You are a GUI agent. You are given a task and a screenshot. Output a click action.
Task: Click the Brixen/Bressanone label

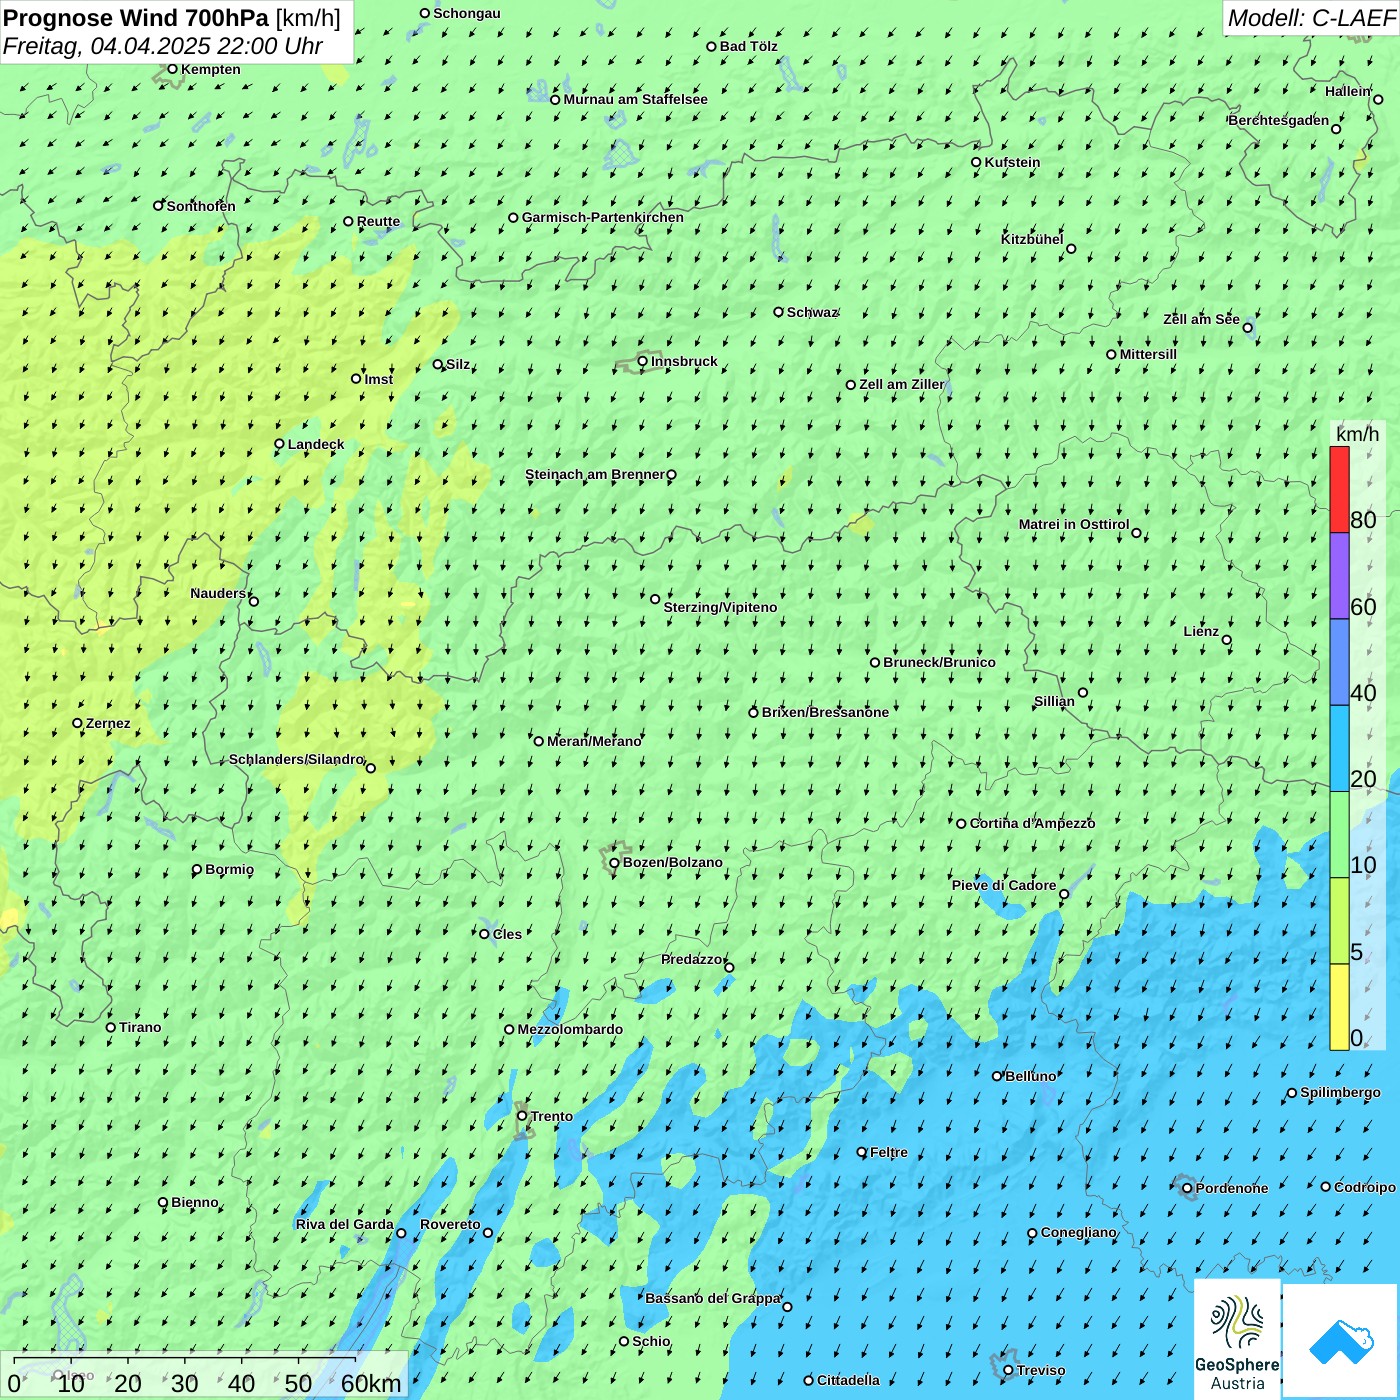click(x=825, y=712)
